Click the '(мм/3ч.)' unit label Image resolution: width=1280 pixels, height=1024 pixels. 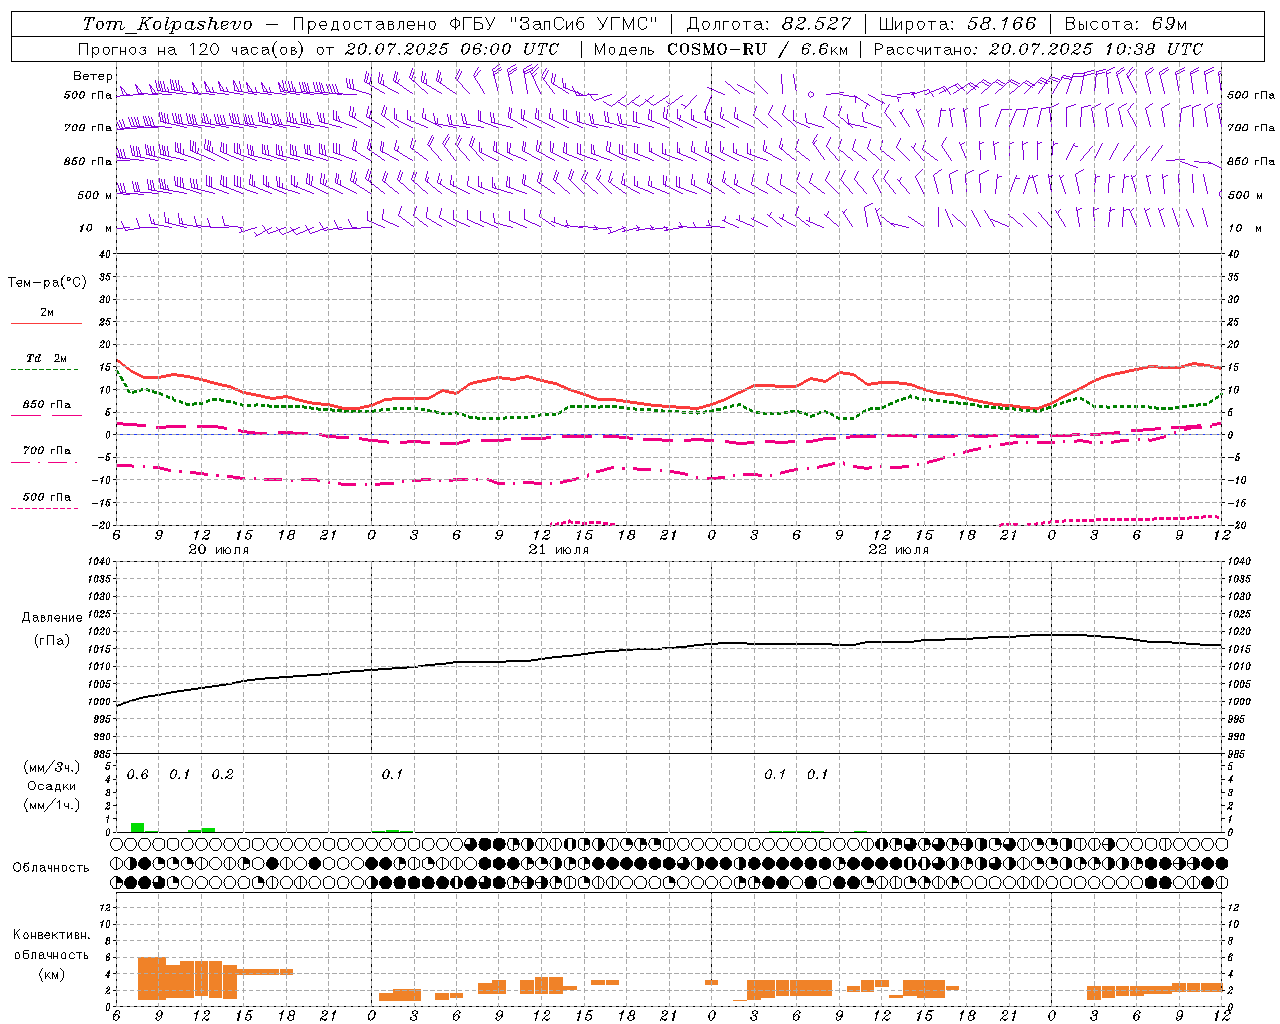pos(51,767)
